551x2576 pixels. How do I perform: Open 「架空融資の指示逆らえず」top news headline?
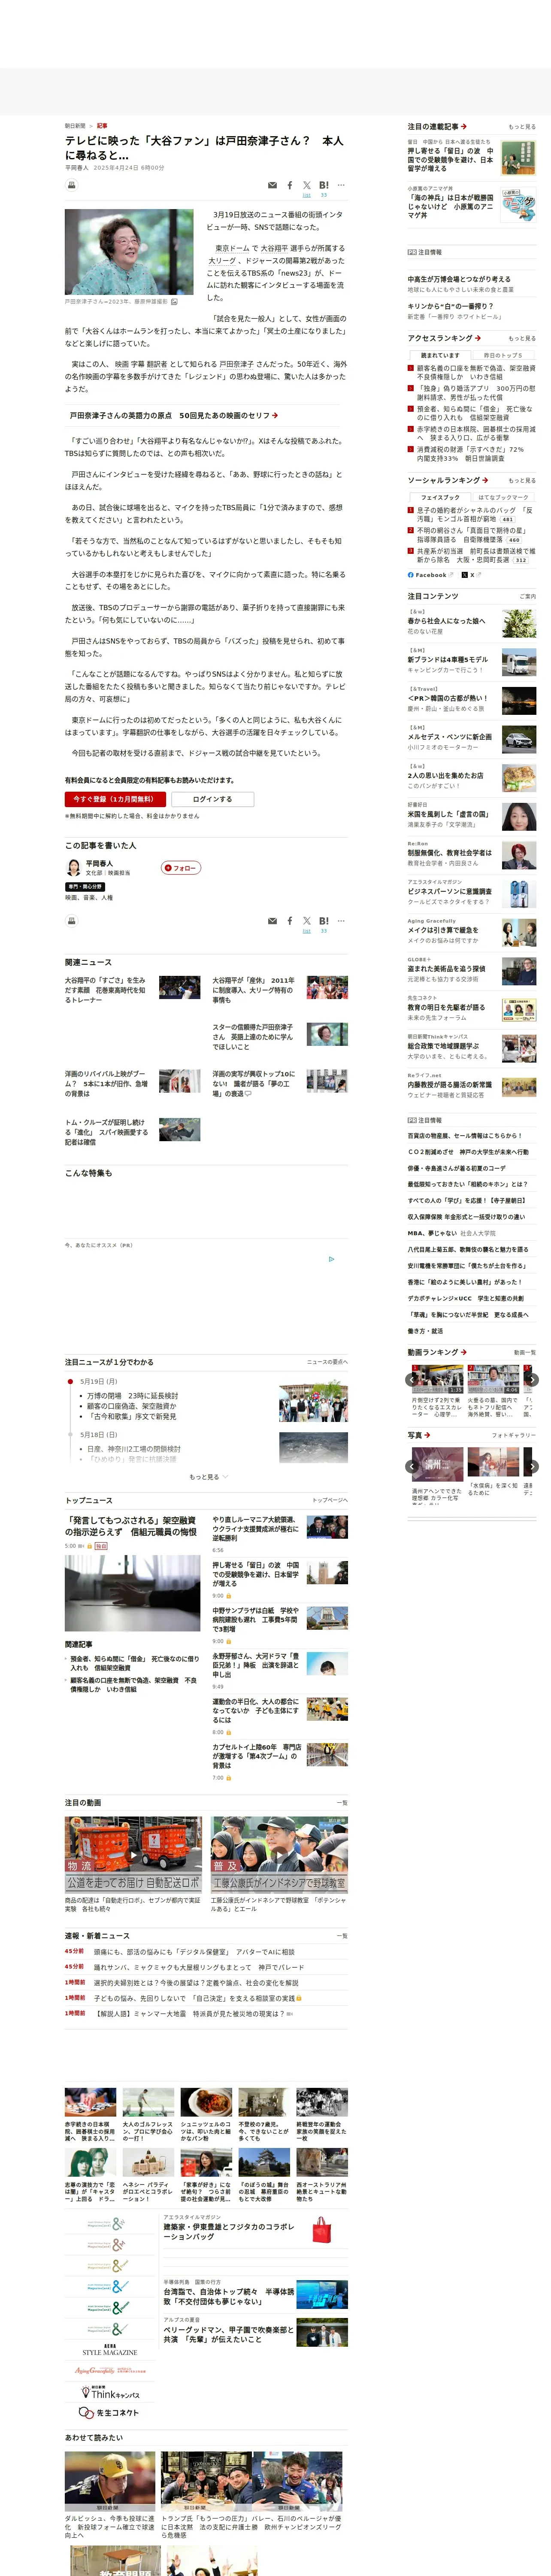point(131,1526)
